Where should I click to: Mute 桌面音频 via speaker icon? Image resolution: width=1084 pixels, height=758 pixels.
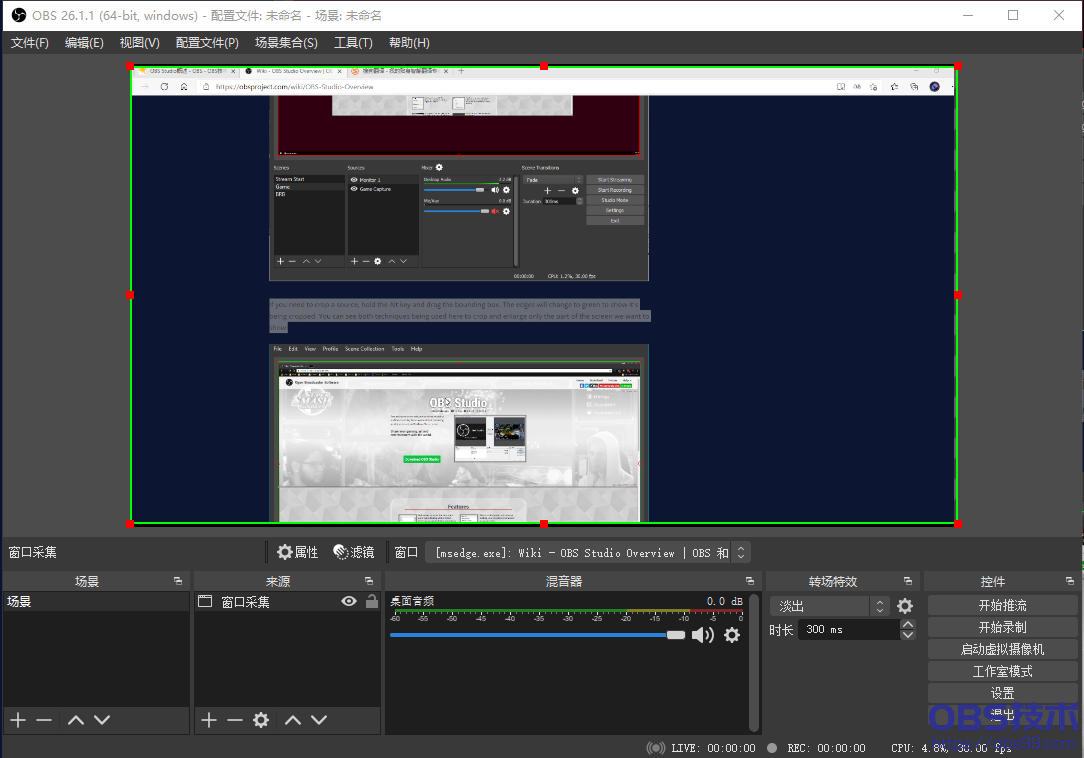(703, 635)
